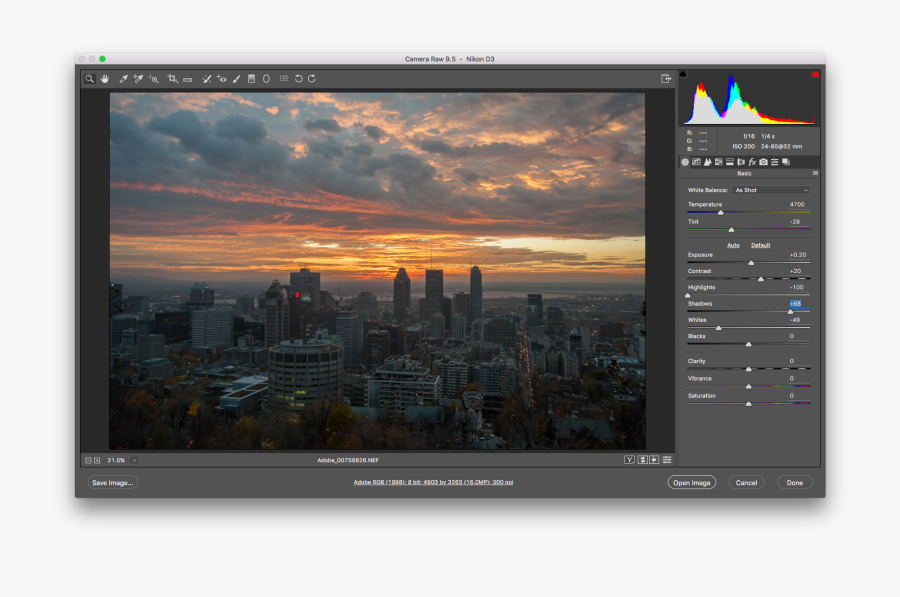900x597 pixels.
Task: Select the Spot Removal tool
Action: 207,79
